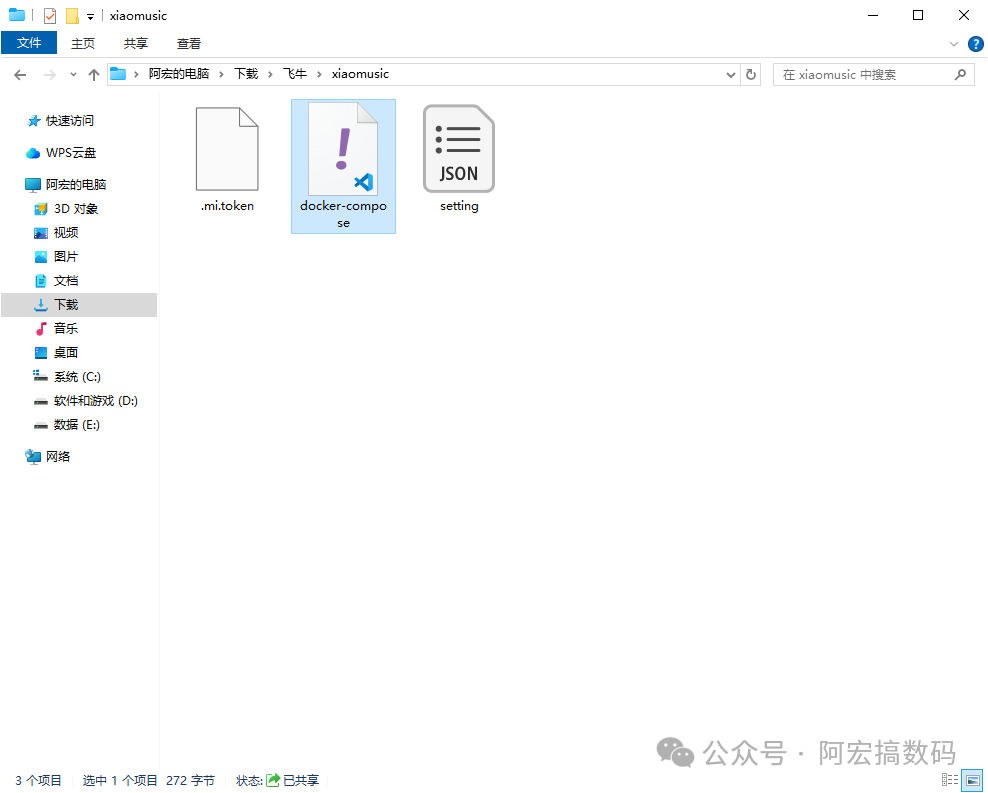The image size is (988, 793).
Task: Click the 3D 对象 folder icon
Action: (x=41, y=208)
